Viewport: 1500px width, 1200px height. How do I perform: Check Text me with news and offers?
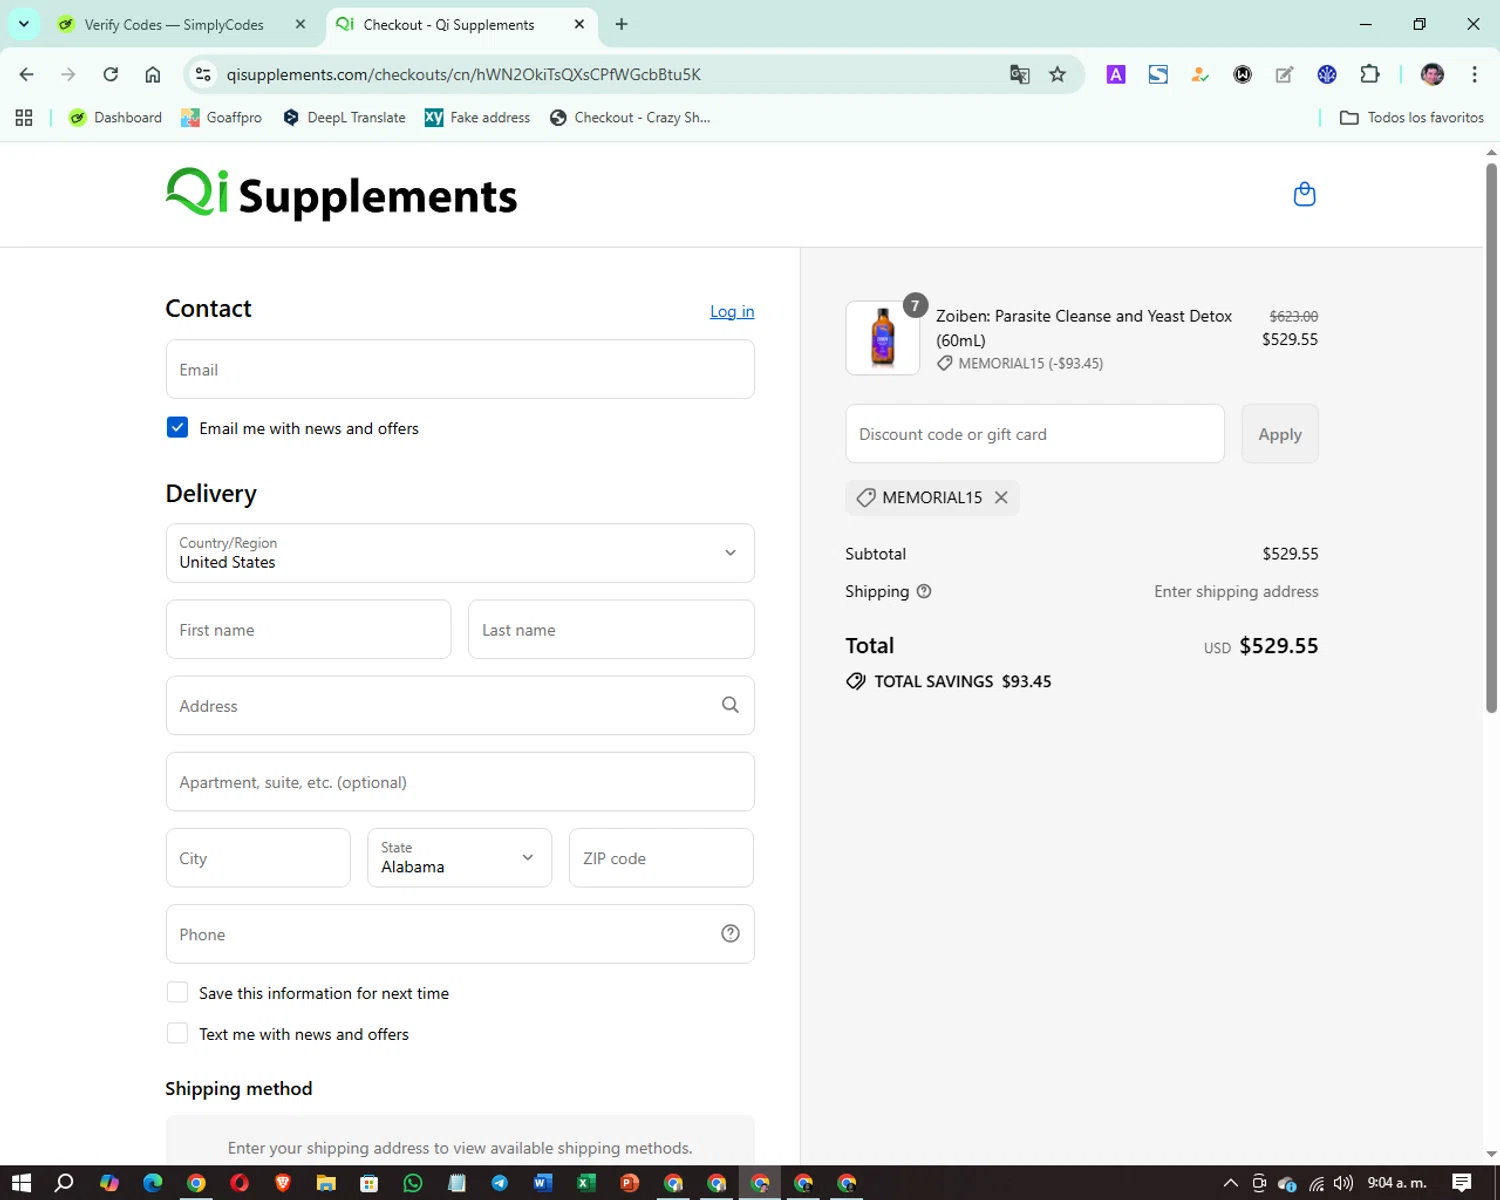click(x=177, y=1033)
